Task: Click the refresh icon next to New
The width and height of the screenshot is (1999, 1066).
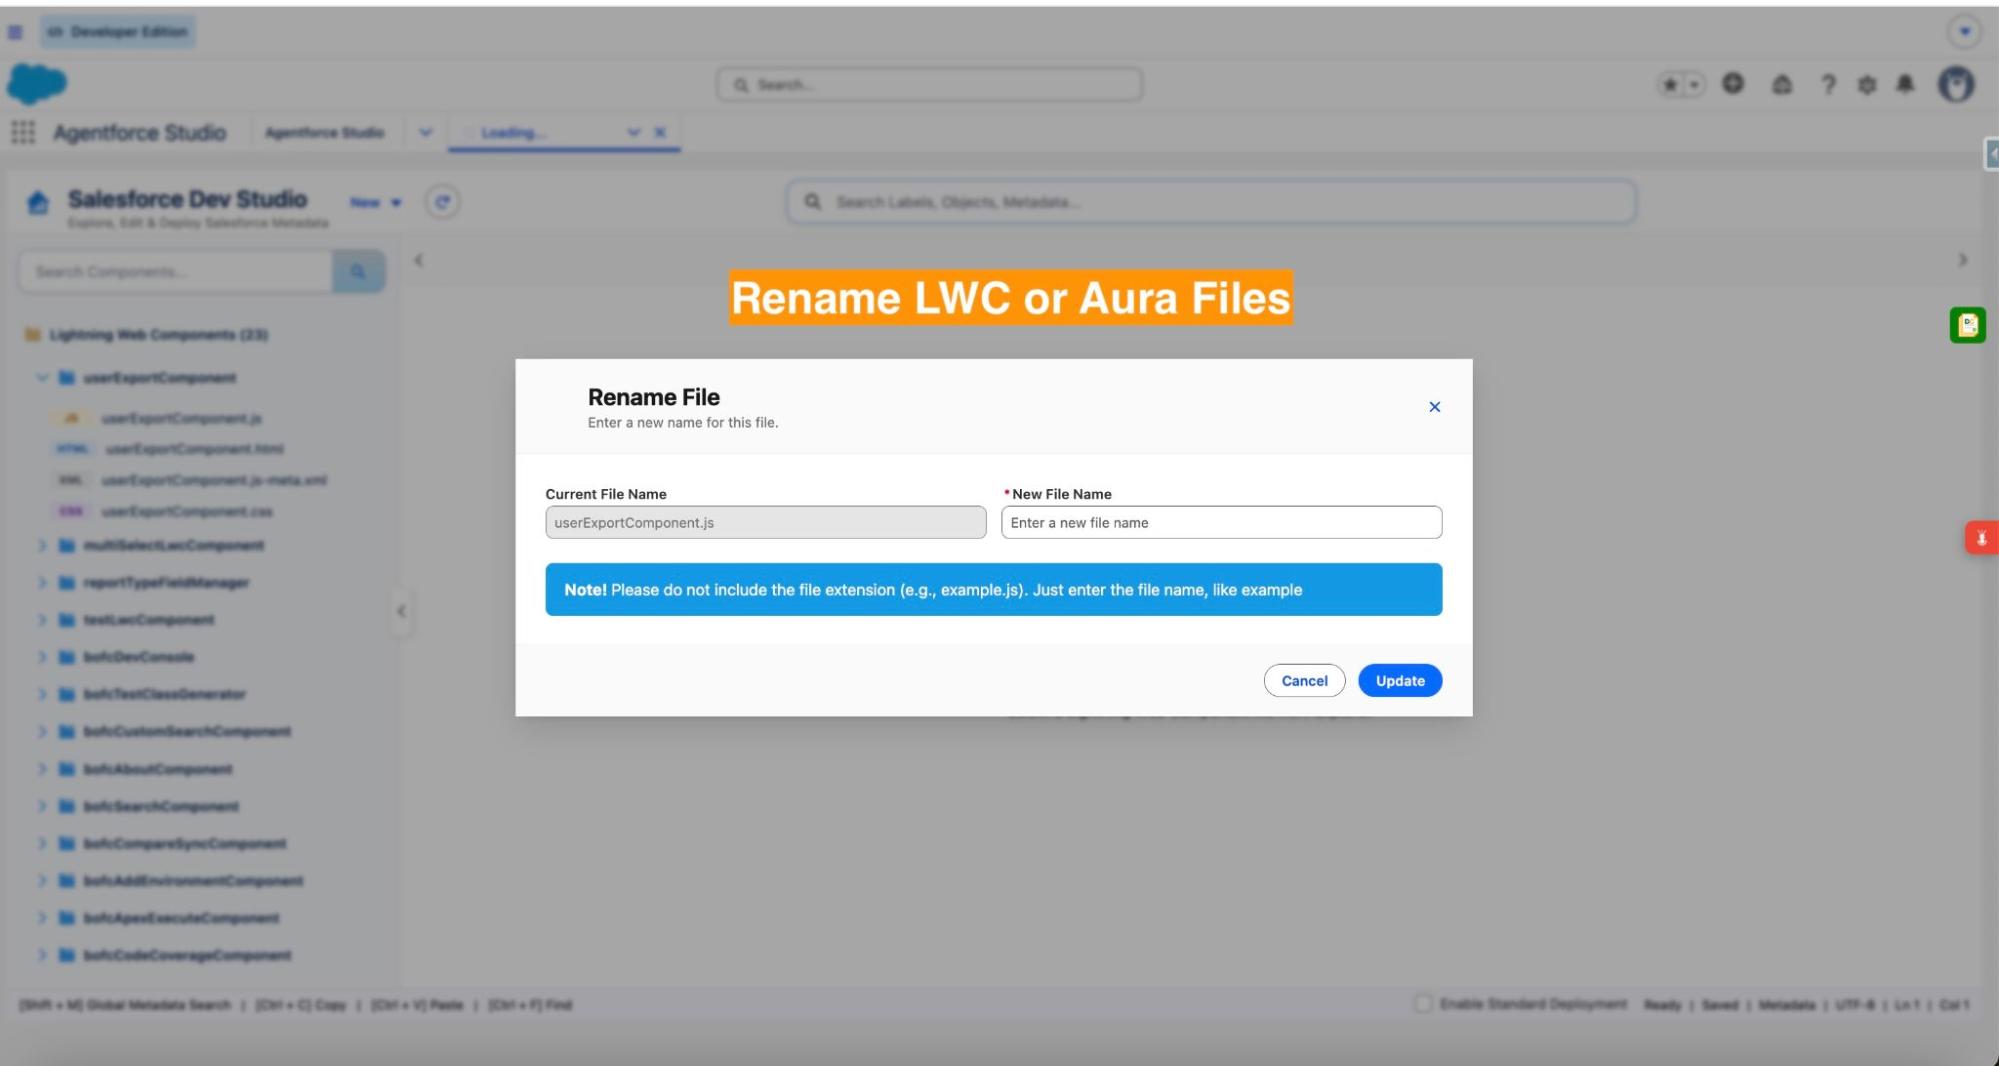Action: tap(443, 202)
